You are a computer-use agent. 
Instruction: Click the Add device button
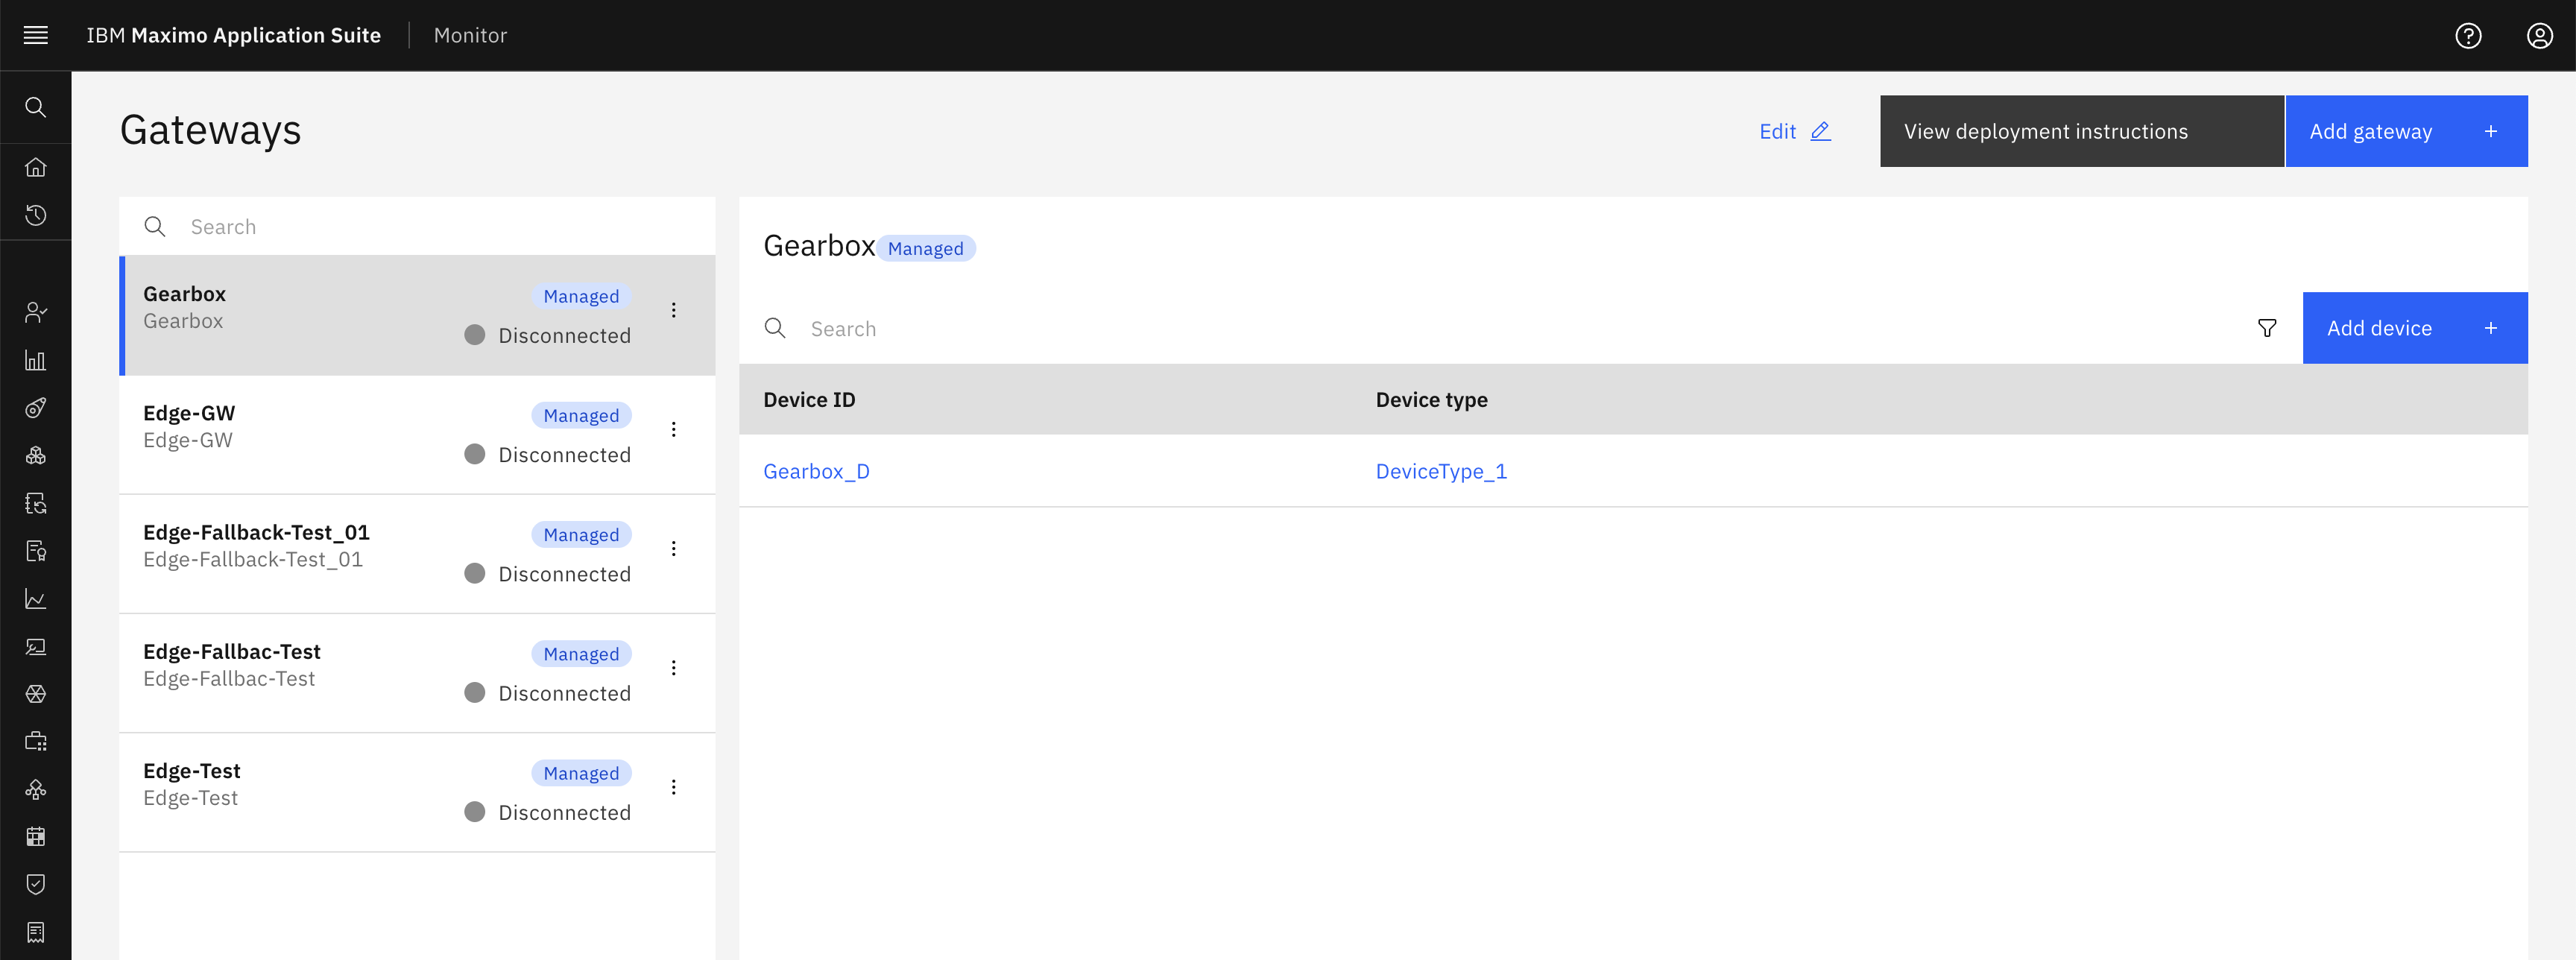coord(2414,328)
